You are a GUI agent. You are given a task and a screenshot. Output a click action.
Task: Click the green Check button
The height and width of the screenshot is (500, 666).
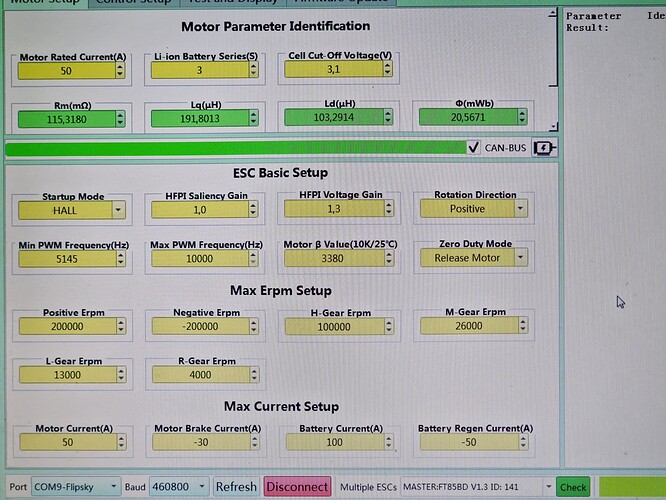point(573,487)
